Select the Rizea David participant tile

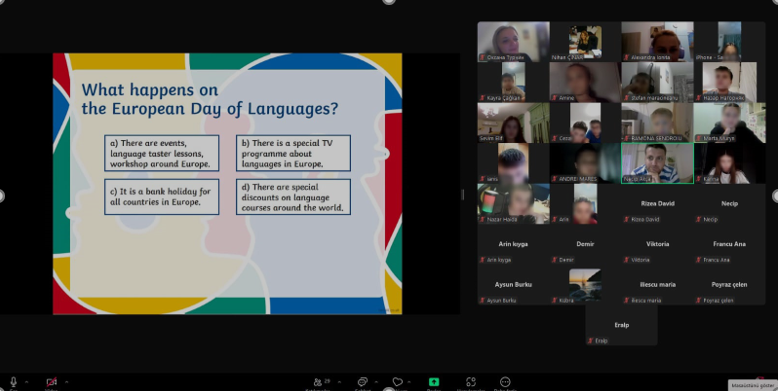coord(657,204)
